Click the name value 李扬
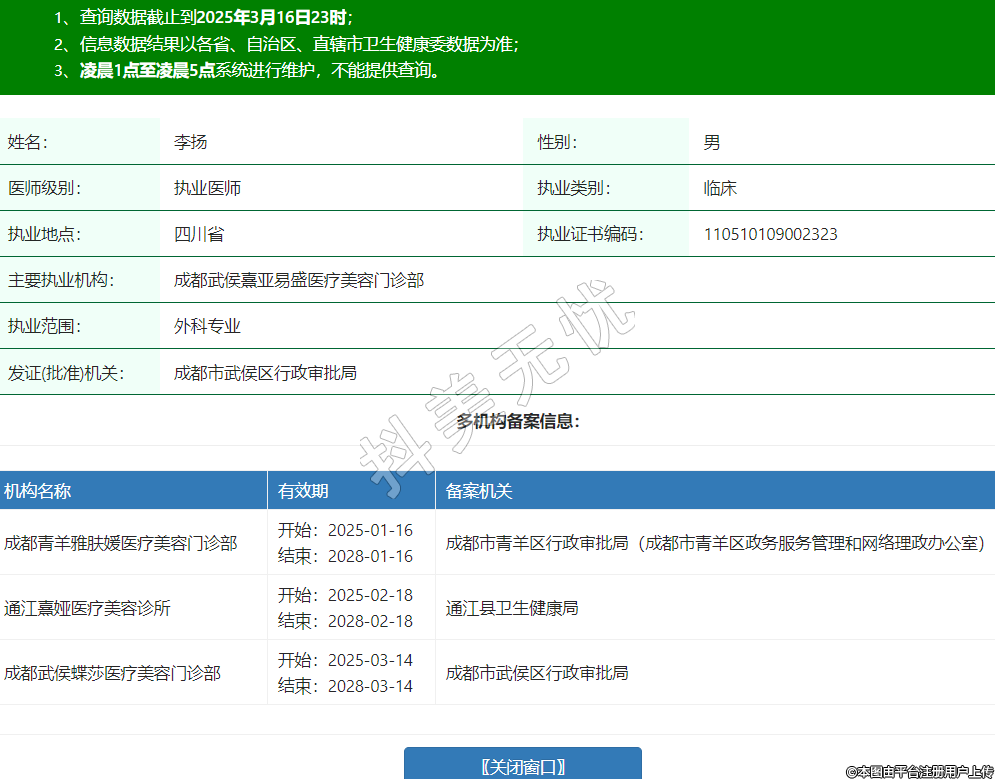Image resolution: width=995 pixels, height=779 pixels. 190,143
